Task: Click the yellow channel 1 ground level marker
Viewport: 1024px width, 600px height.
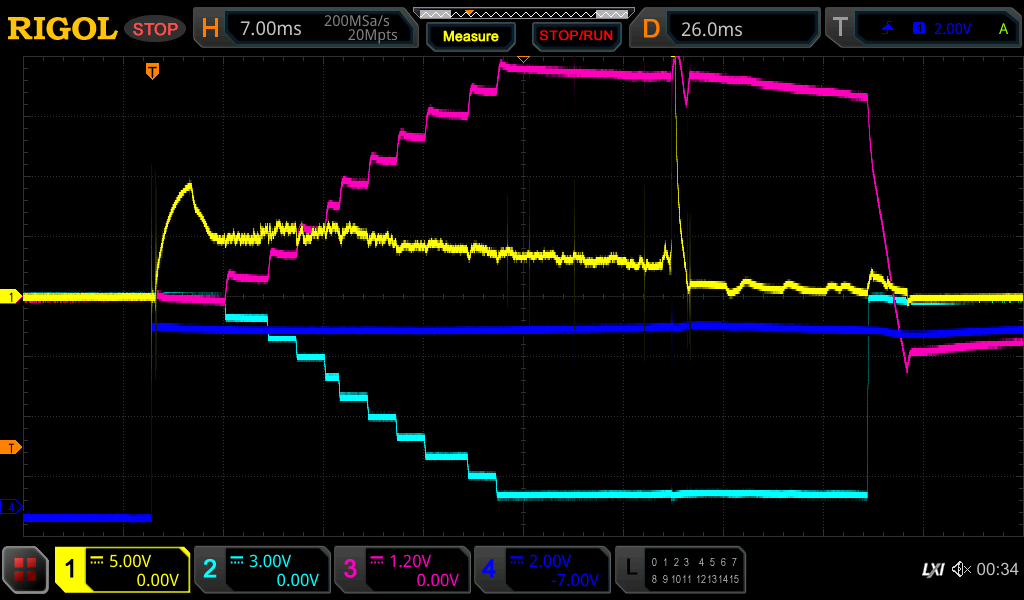Action: click(x=12, y=297)
